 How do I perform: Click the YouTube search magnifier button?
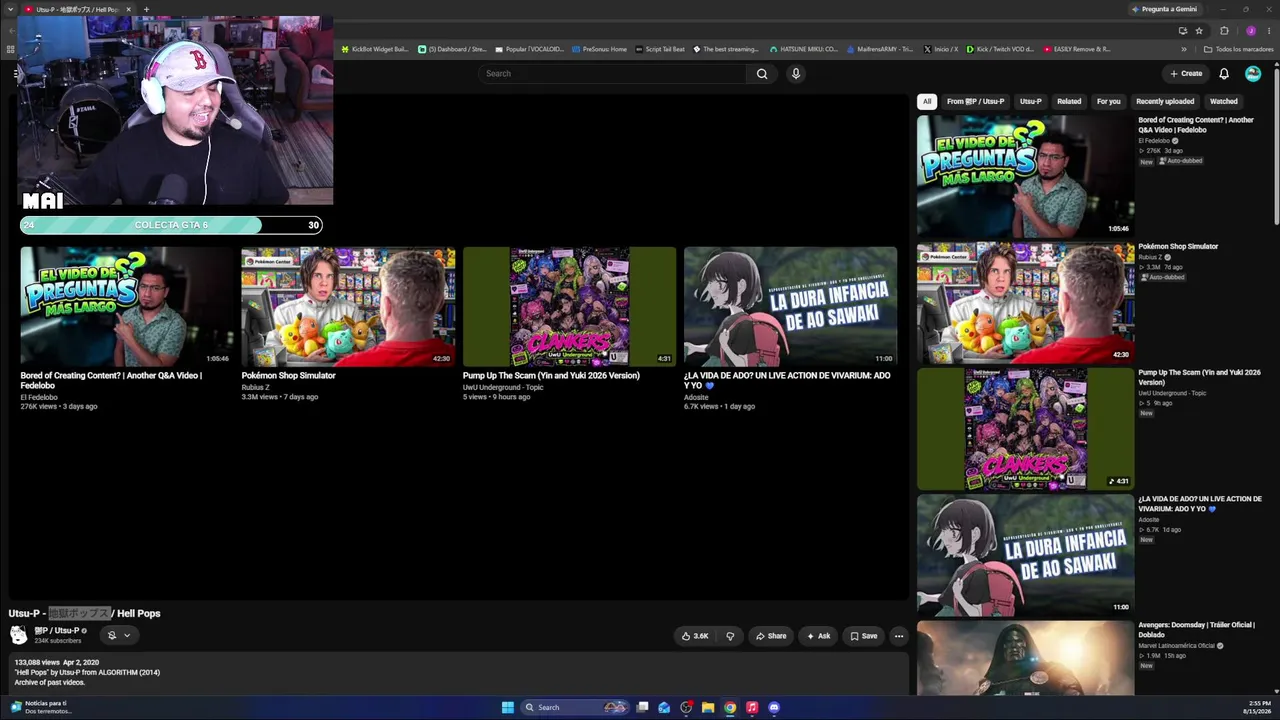click(762, 73)
